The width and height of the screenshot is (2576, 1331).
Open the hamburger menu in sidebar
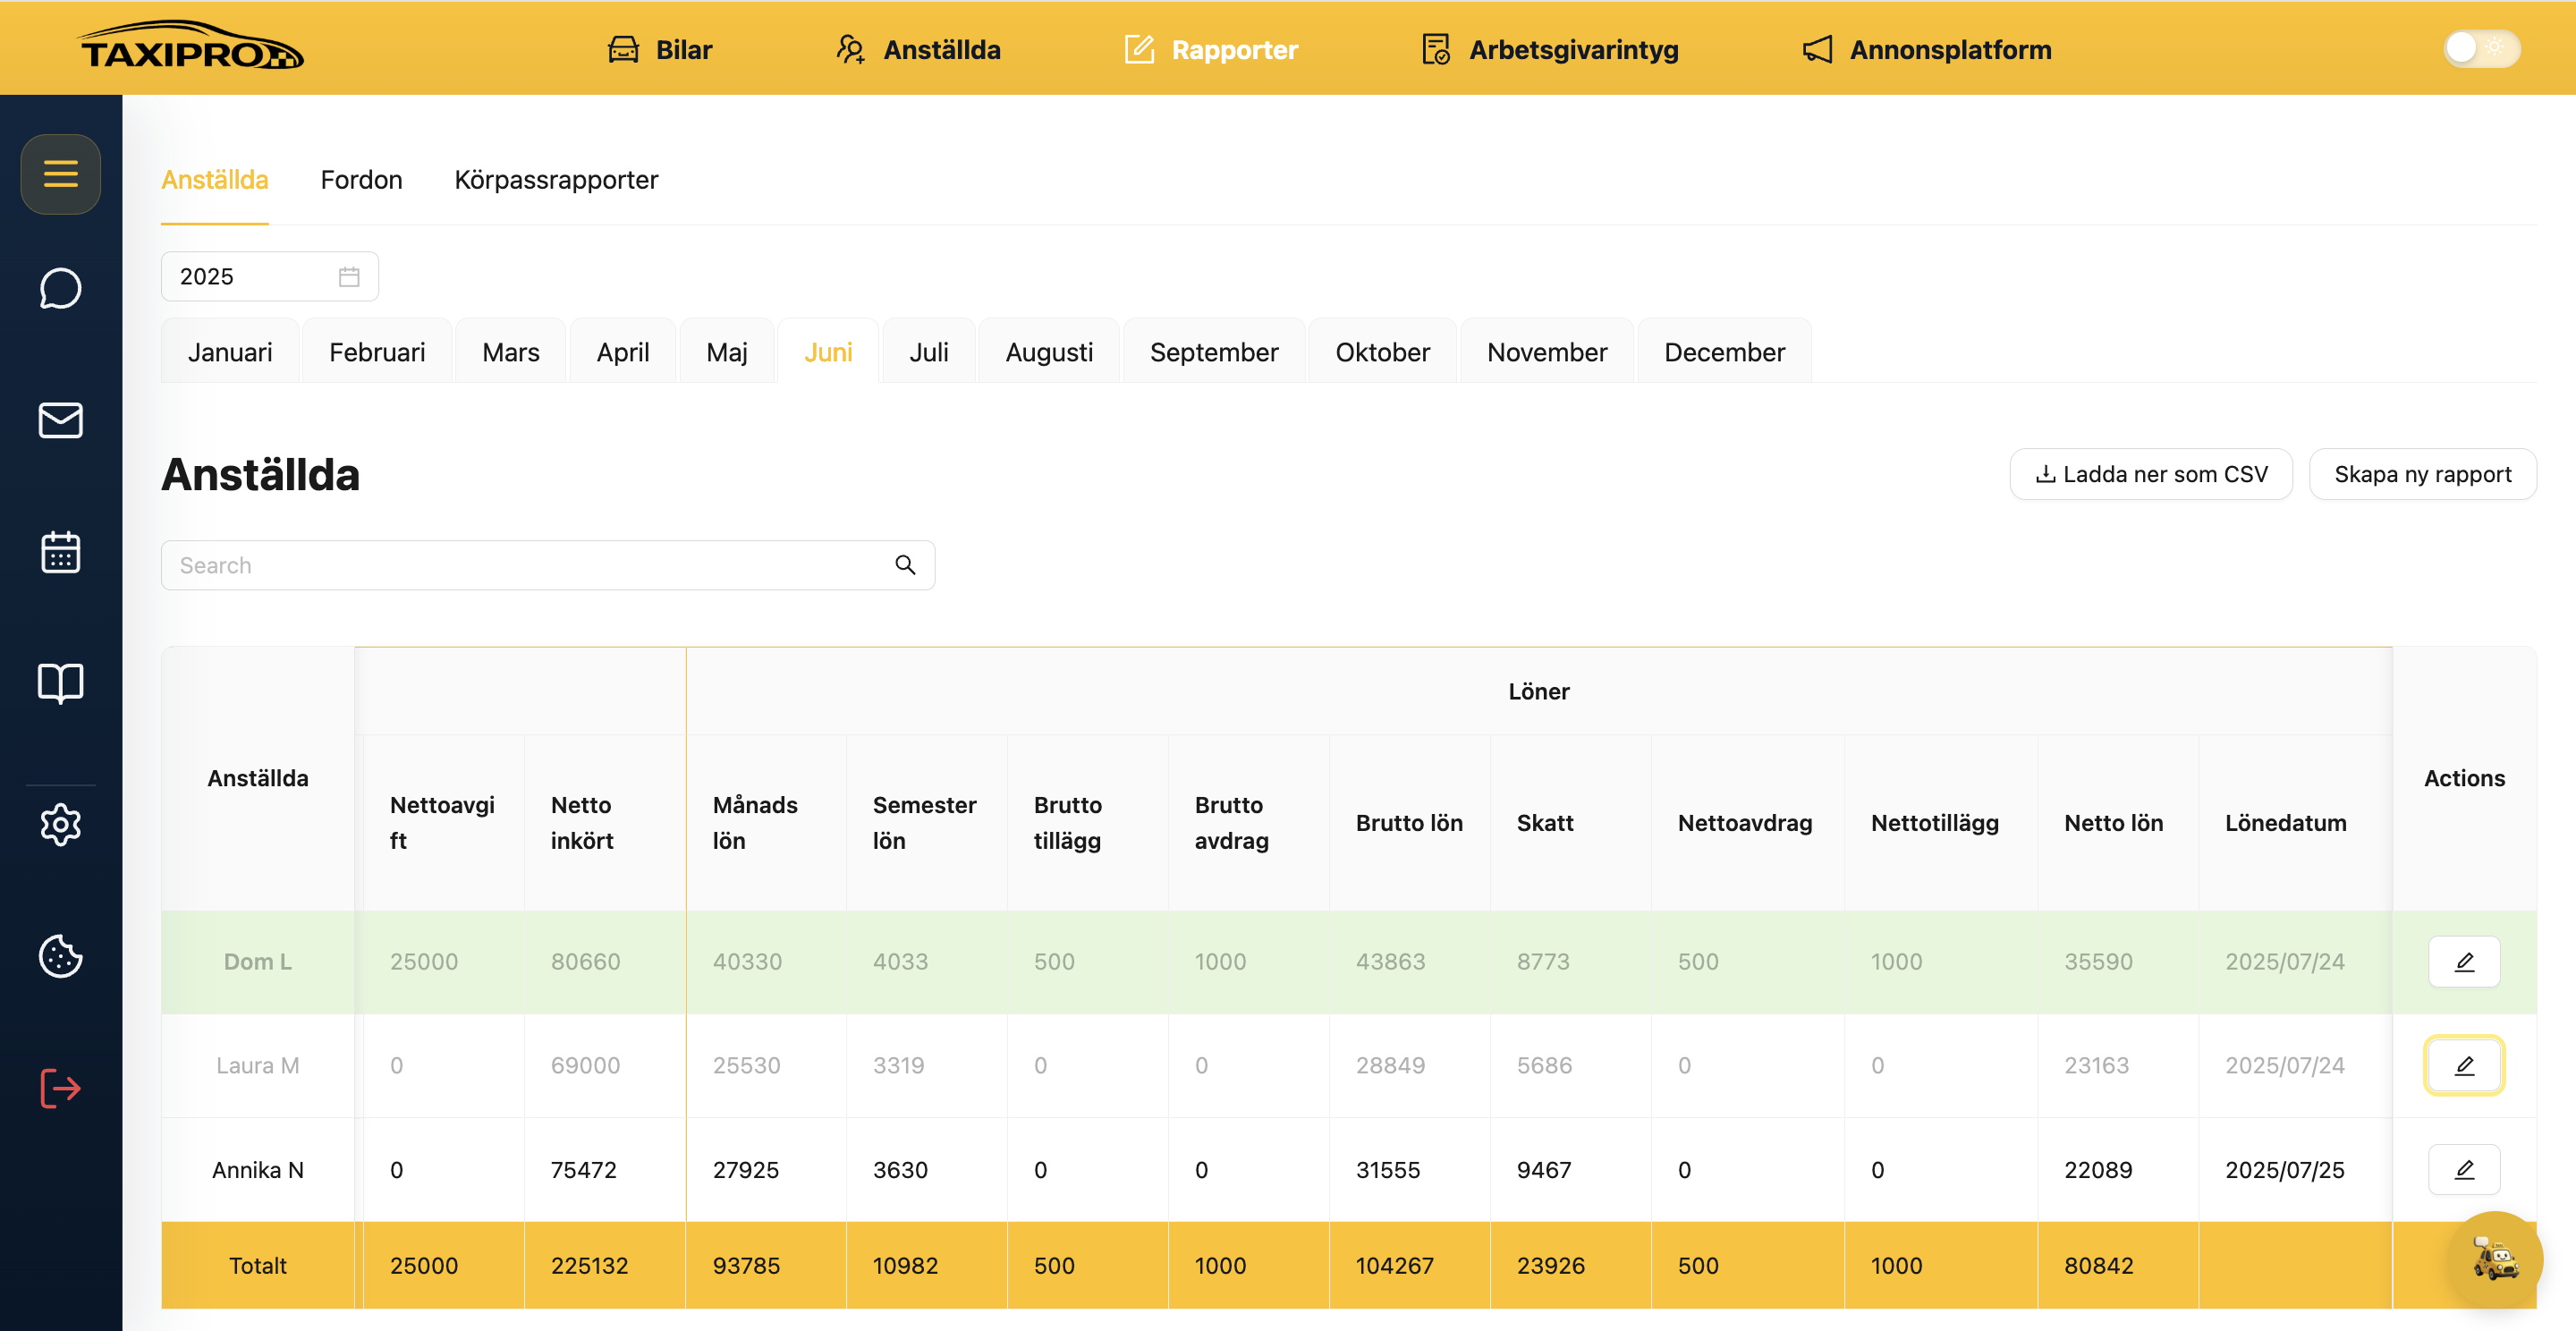(60, 174)
